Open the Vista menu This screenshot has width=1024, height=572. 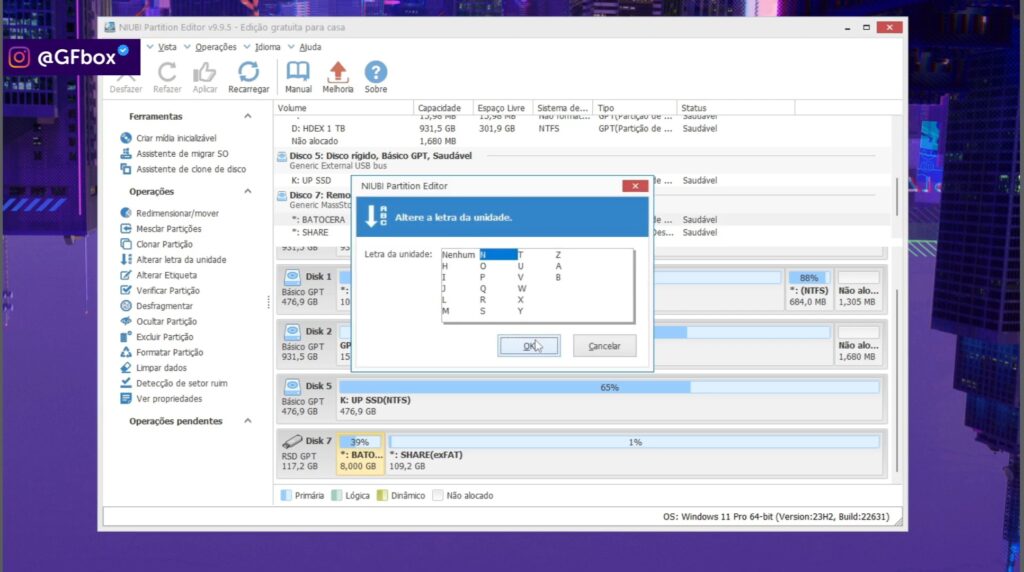(167, 47)
